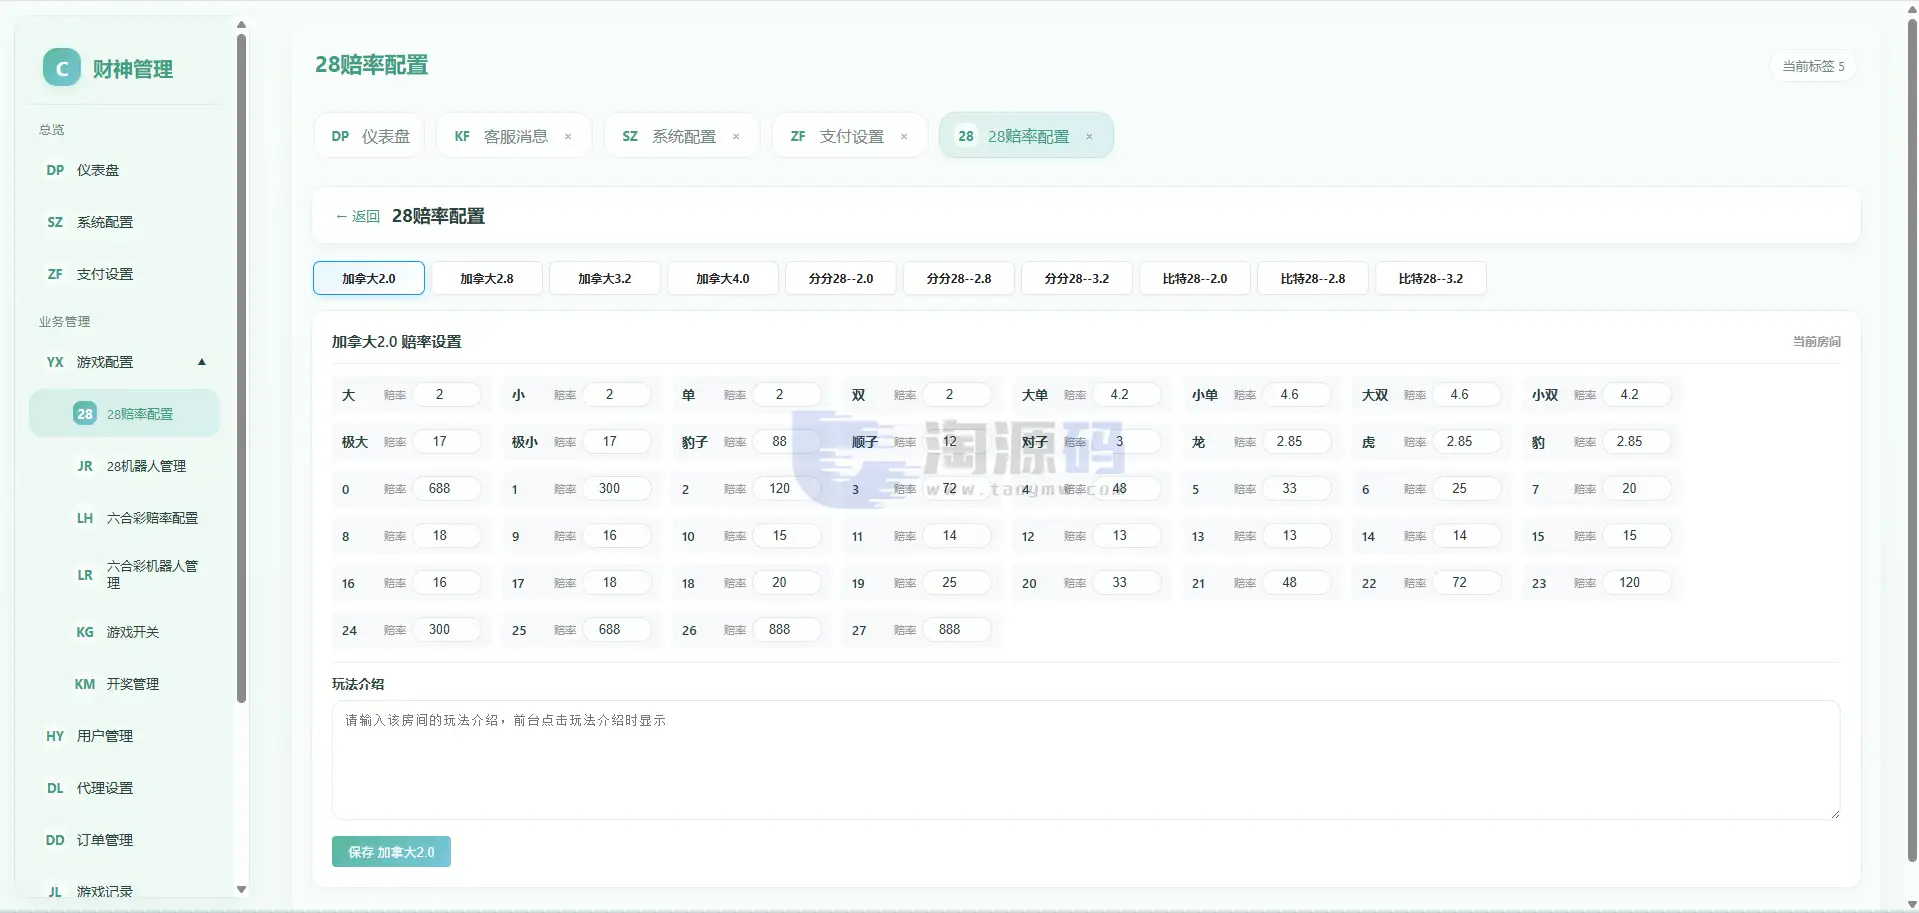Open 六合彩机器人管理 in the sidebar

(x=124, y=575)
